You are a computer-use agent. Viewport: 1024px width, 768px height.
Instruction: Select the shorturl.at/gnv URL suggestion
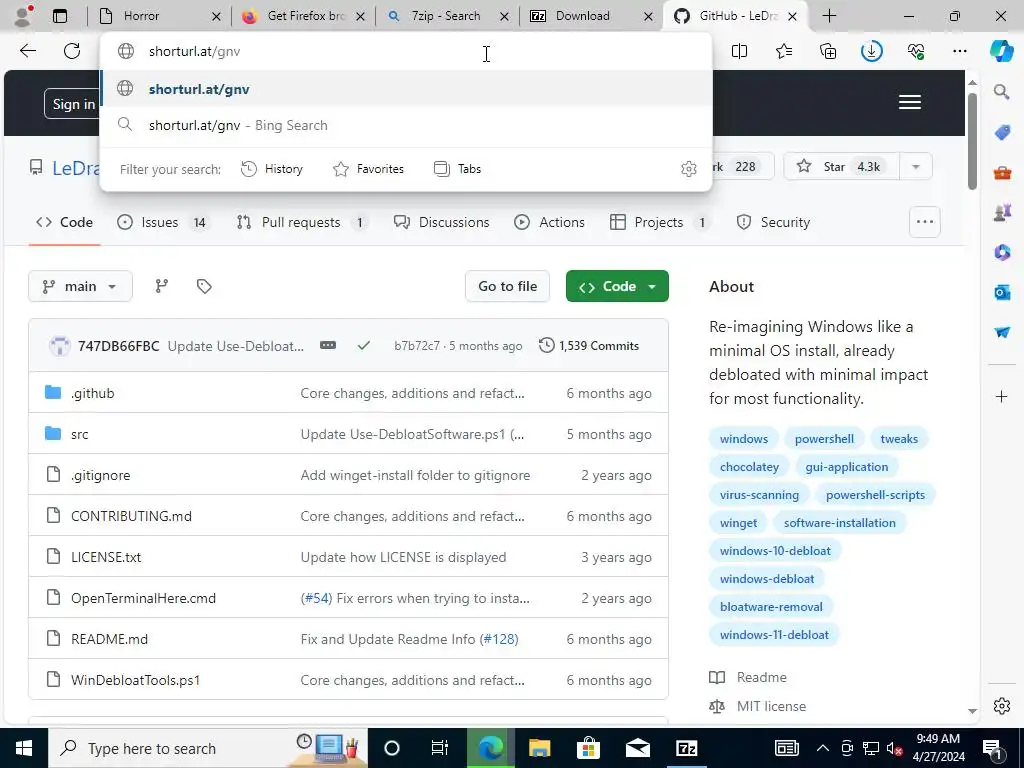point(406,89)
